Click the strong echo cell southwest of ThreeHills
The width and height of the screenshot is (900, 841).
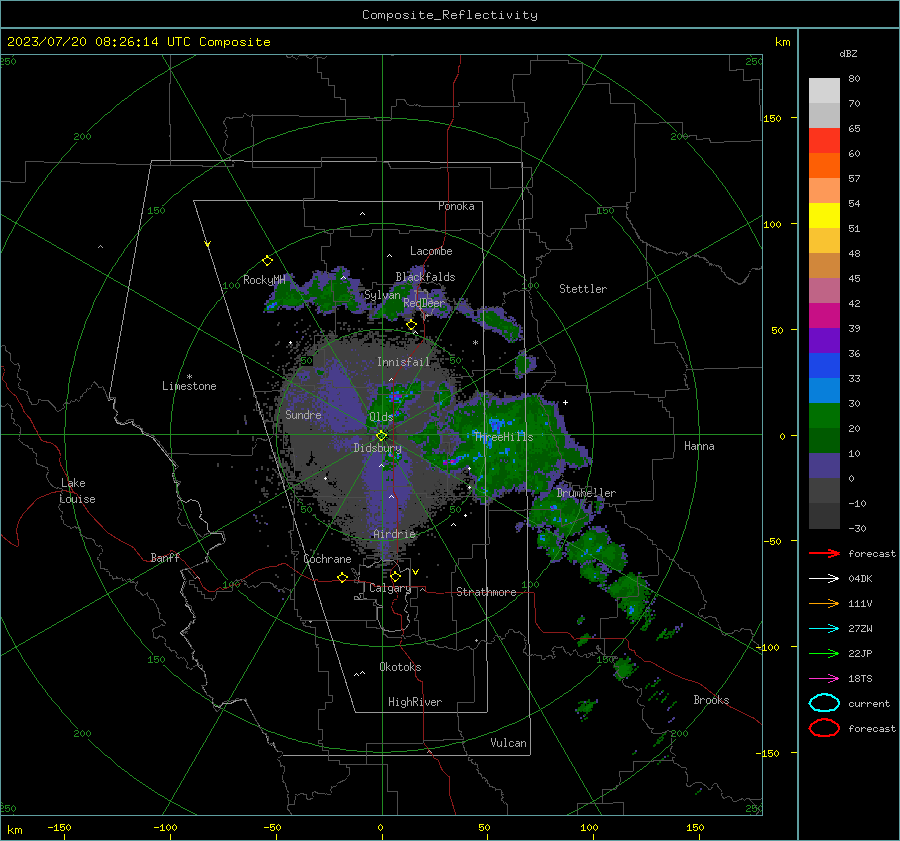click(x=450, y=461)
